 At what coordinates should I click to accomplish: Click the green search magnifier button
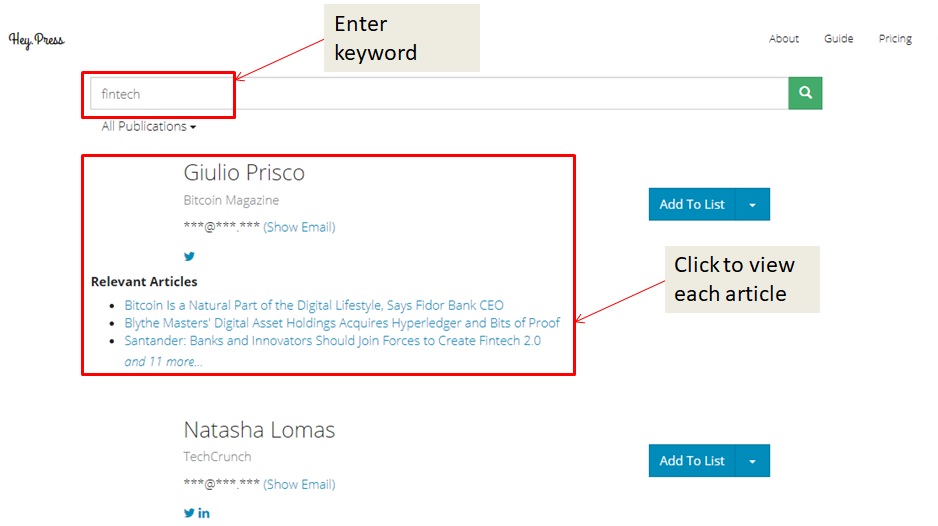[805, 94]
